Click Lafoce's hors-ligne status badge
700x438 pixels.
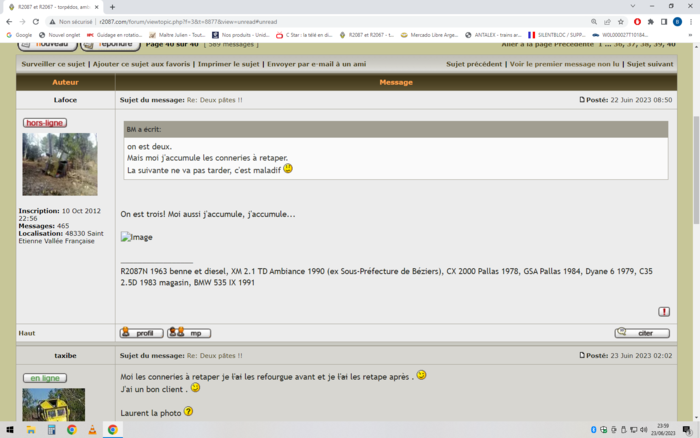tap(45, 123)
